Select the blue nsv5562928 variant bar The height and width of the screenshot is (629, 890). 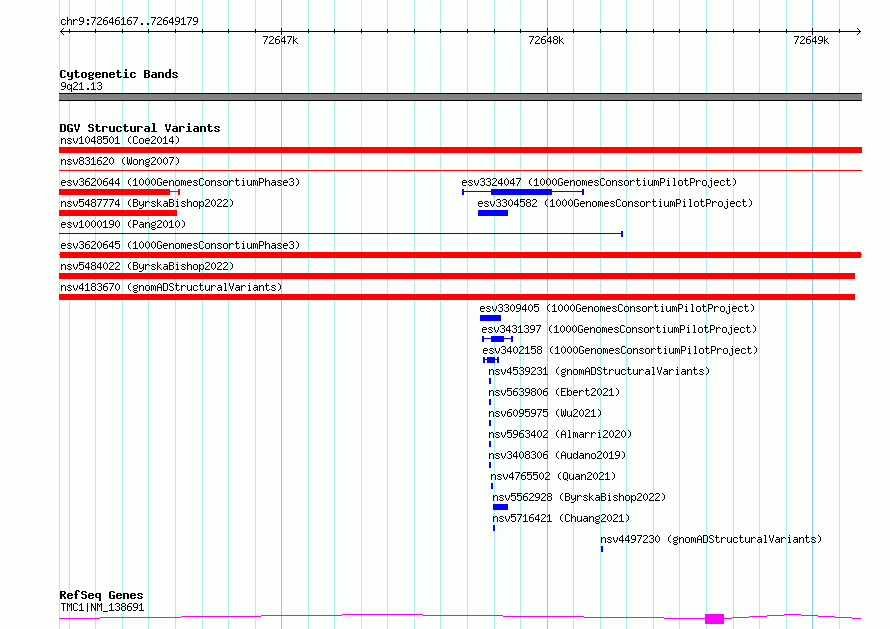[500, 507]
